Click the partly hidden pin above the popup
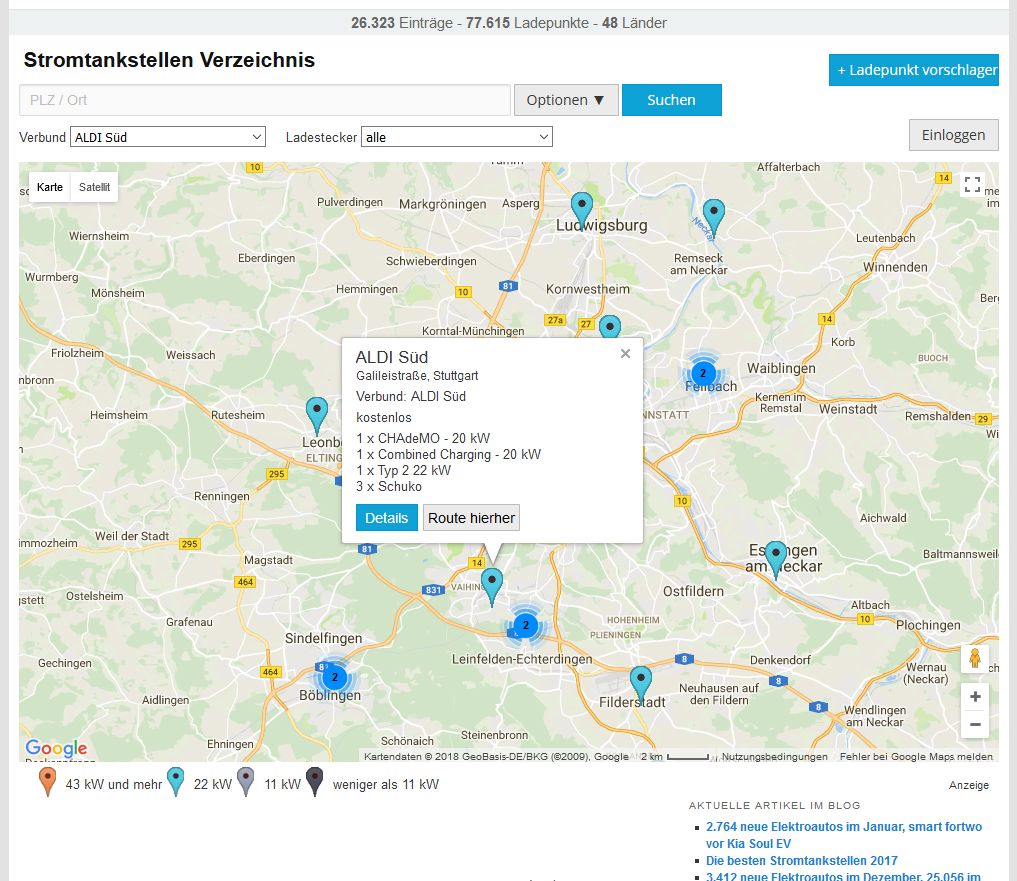This screenshot has height=881, width=1017. [x=610, y=326]
